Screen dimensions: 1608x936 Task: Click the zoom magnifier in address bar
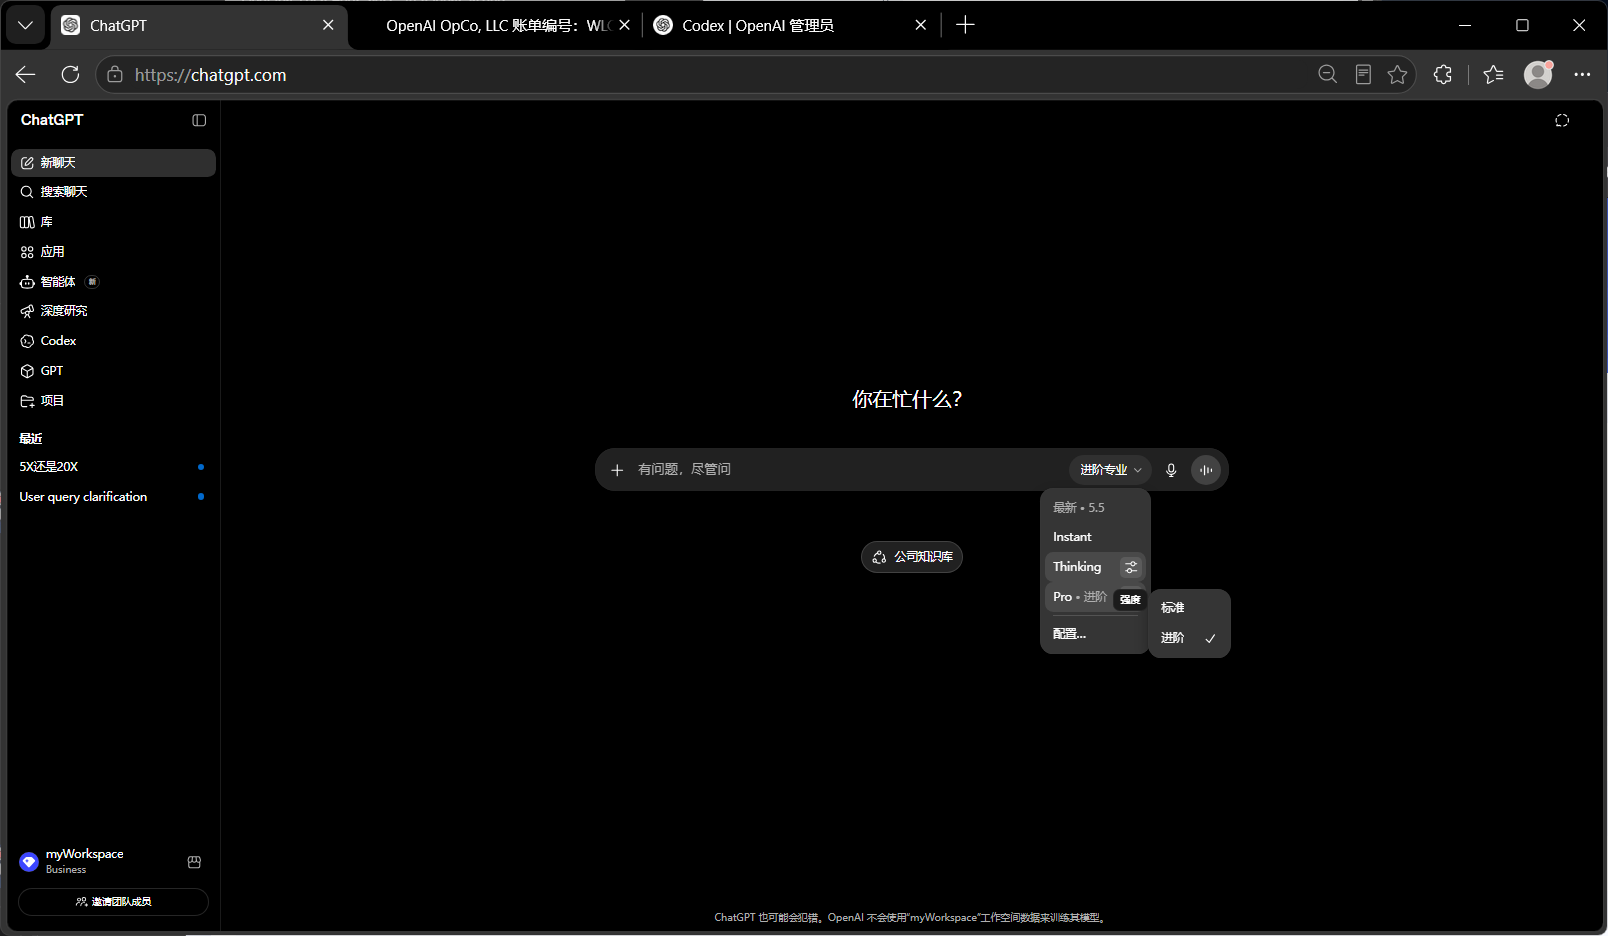(x=1328, y=75)
